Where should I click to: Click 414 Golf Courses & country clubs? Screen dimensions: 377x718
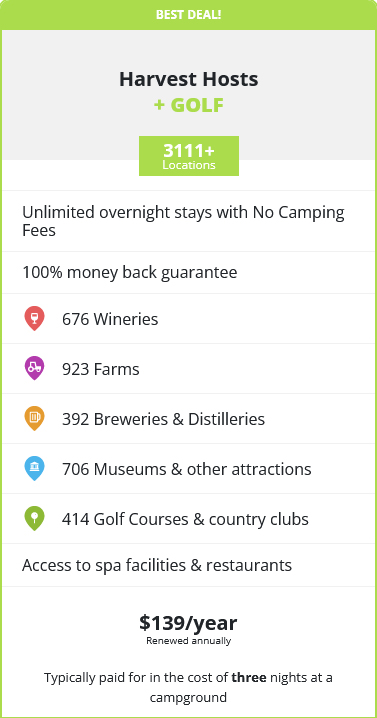pos(186,519)
